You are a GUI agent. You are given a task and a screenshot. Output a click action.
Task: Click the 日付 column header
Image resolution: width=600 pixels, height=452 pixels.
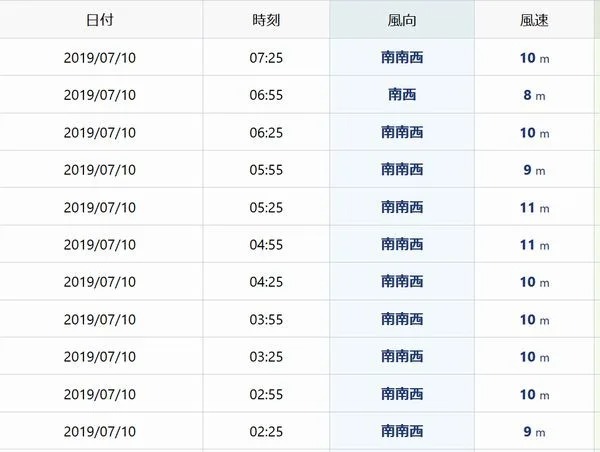(x=99, y=20)
